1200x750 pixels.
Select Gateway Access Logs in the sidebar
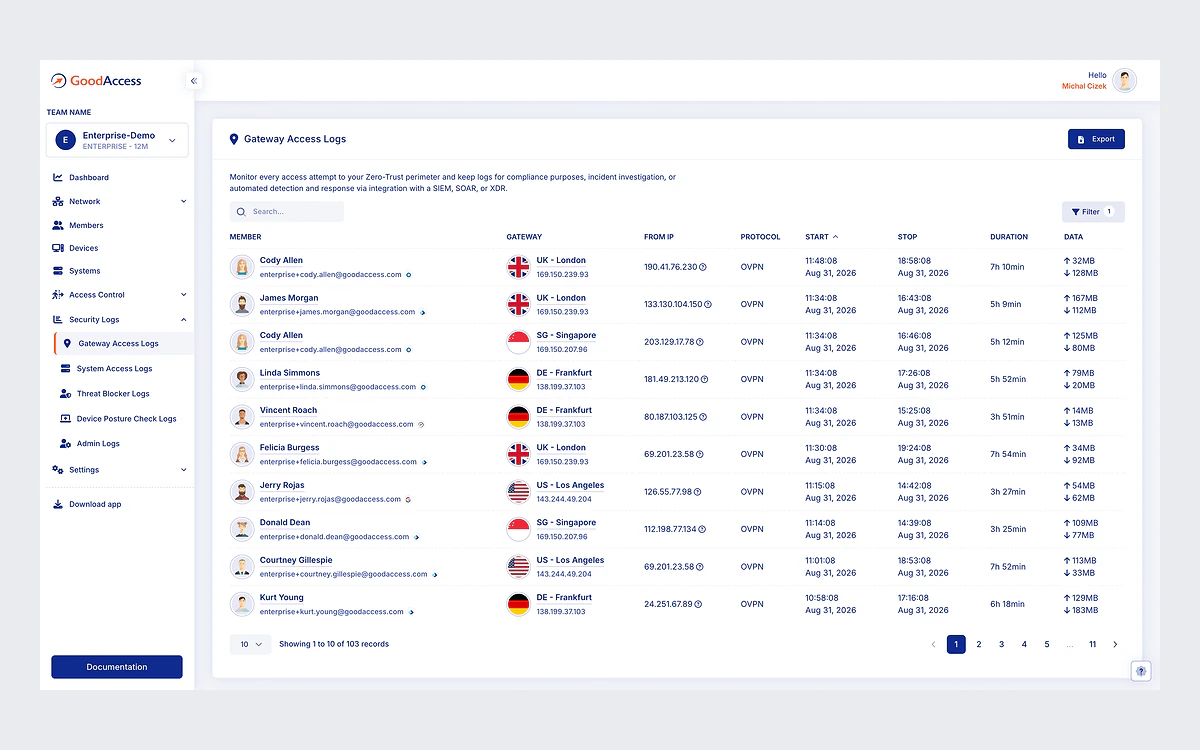click(123, 344)
